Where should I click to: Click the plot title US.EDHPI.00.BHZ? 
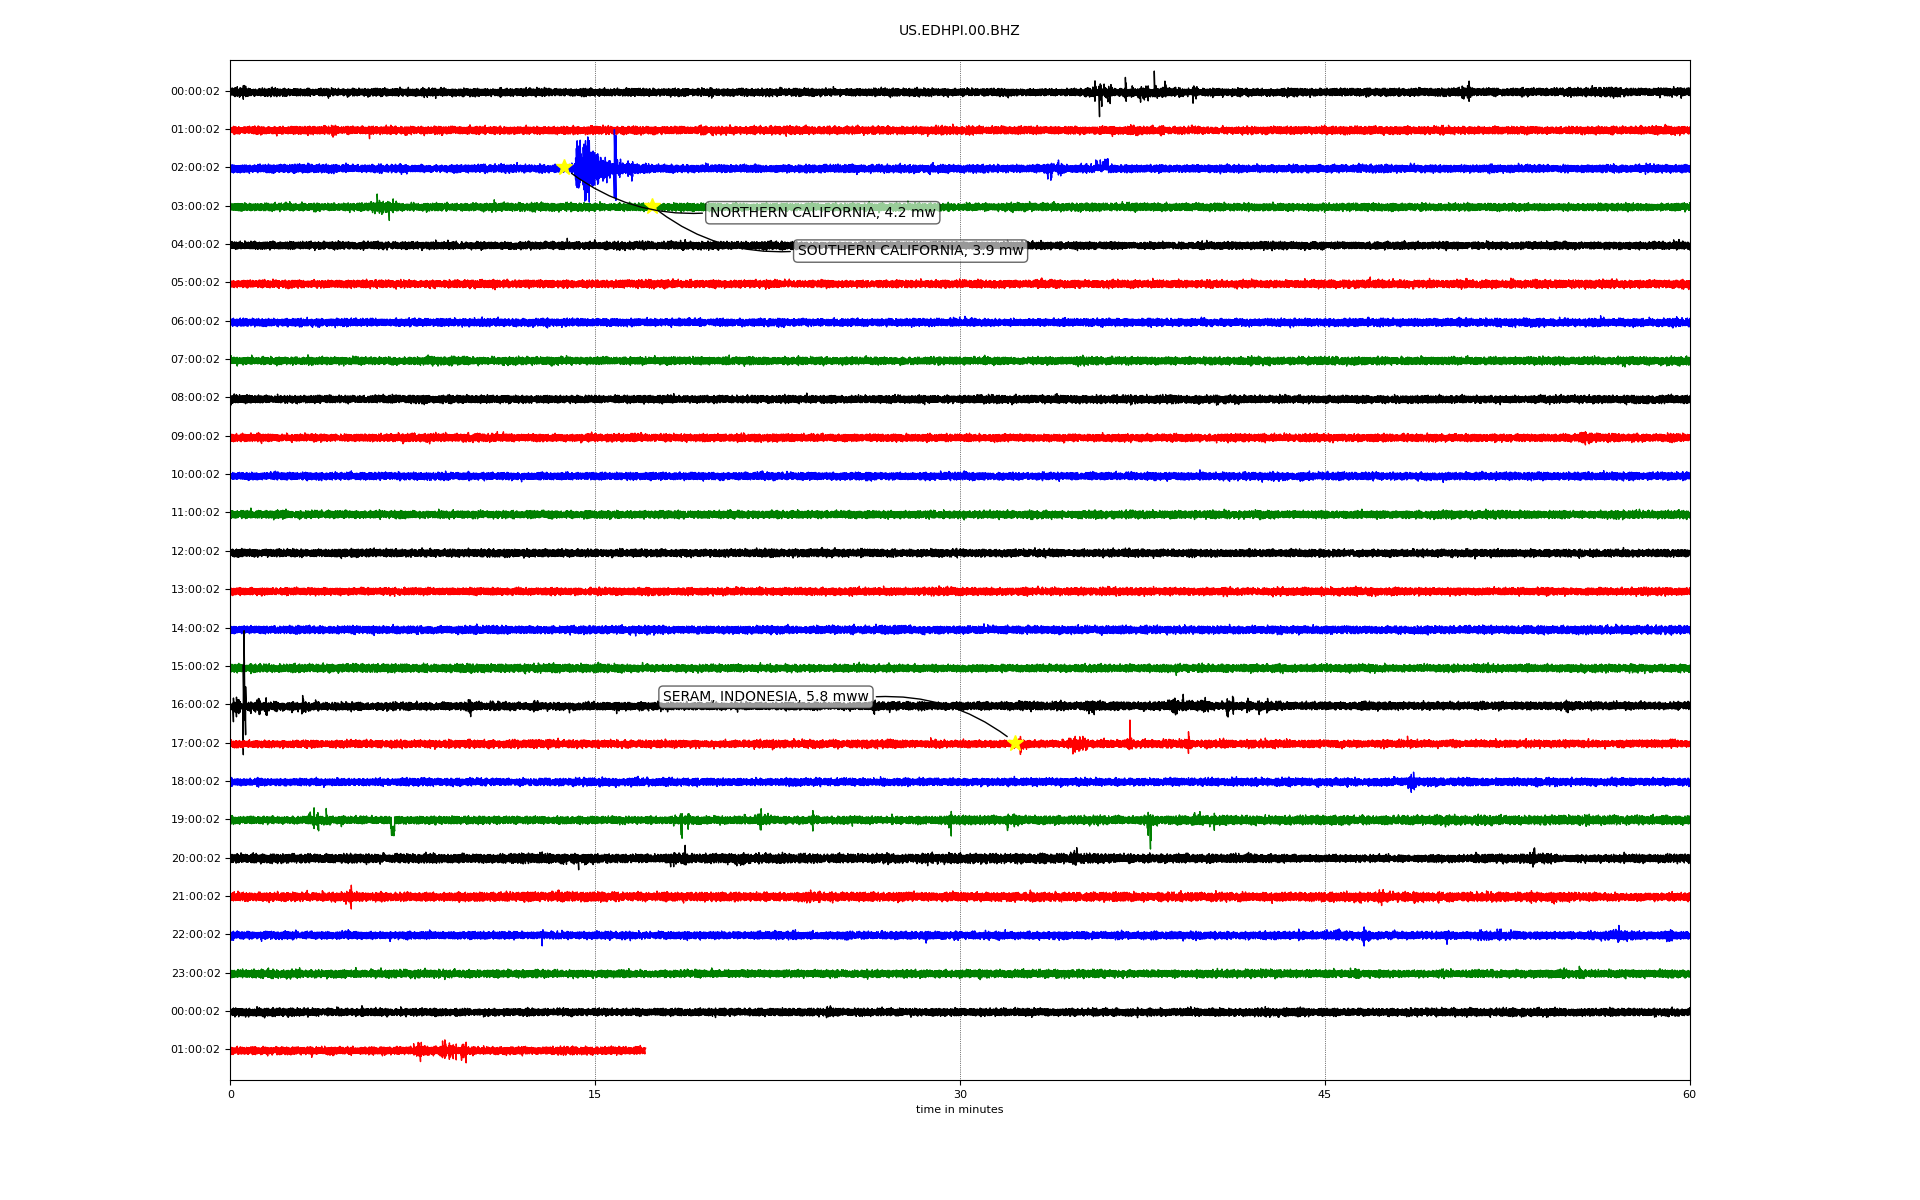[959, 31]
